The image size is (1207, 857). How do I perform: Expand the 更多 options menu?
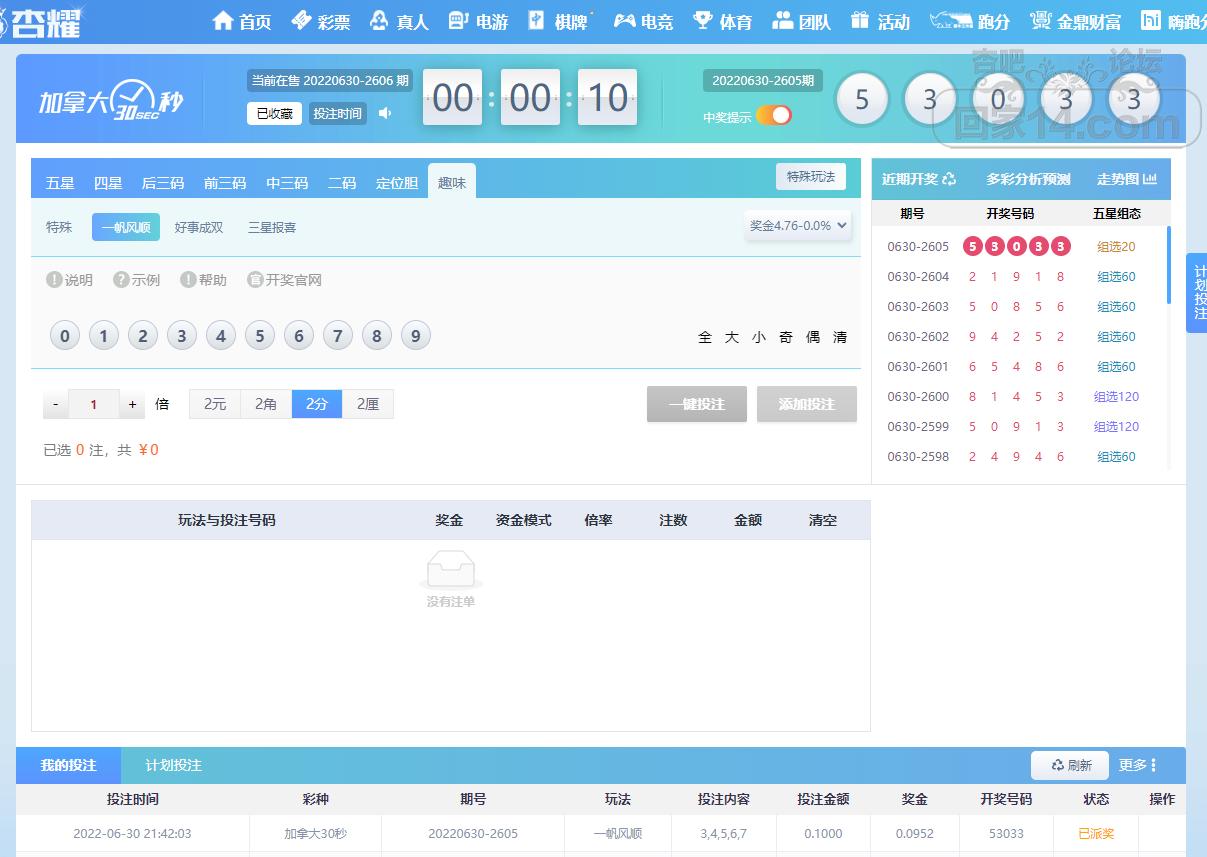tap(1137, 765)
